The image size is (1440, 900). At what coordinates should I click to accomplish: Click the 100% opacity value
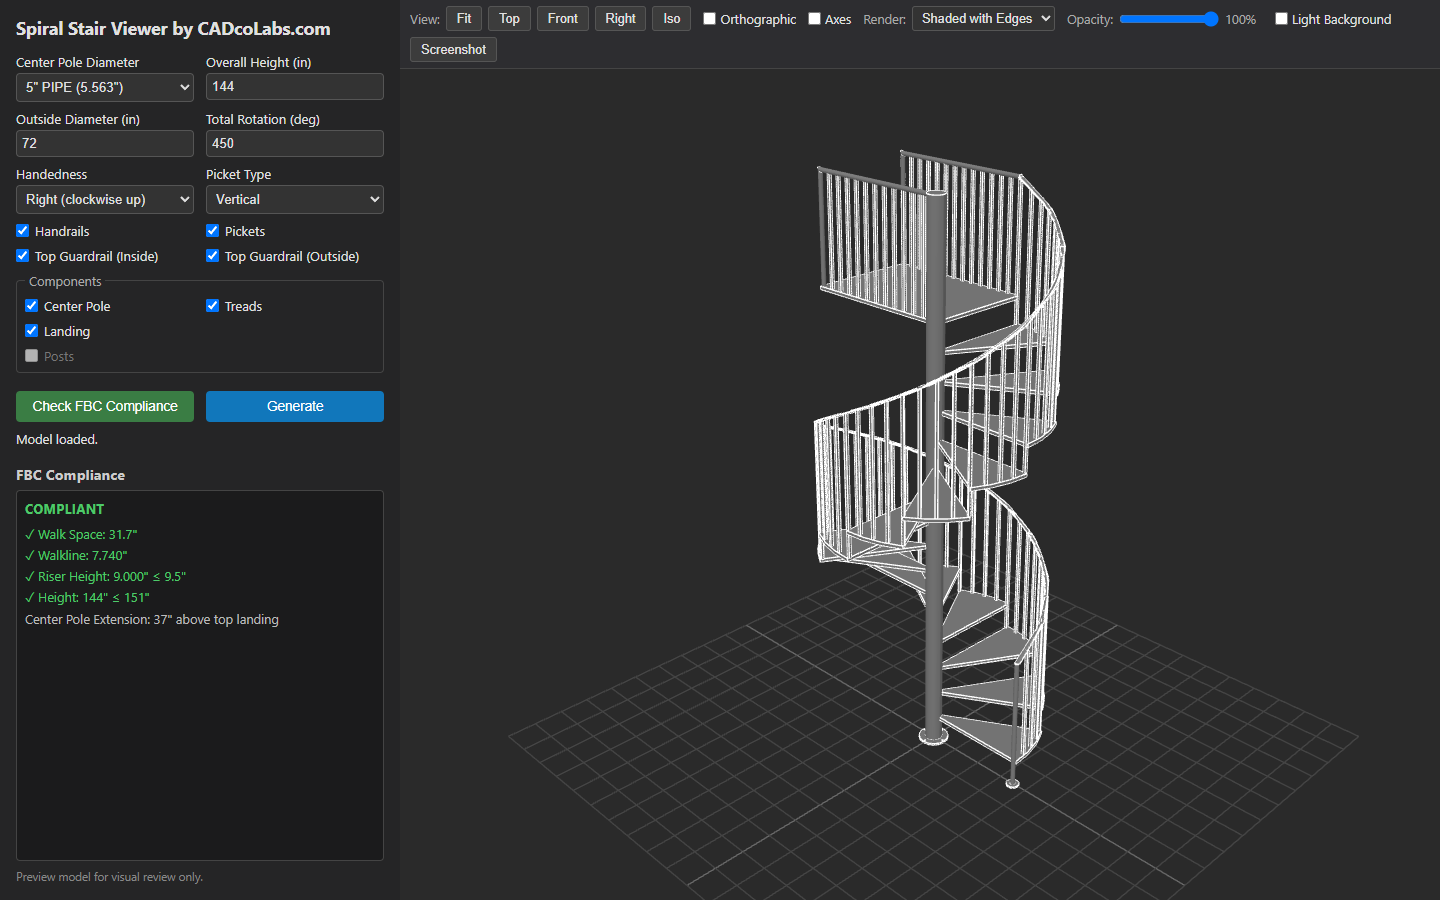click(1241, 19)
